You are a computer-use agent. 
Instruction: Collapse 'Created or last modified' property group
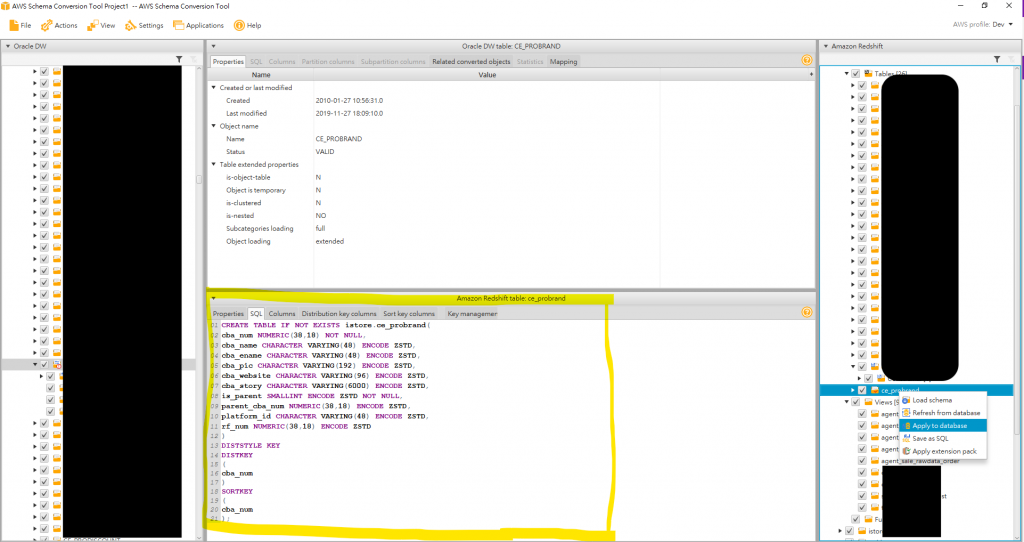point(214,88)
